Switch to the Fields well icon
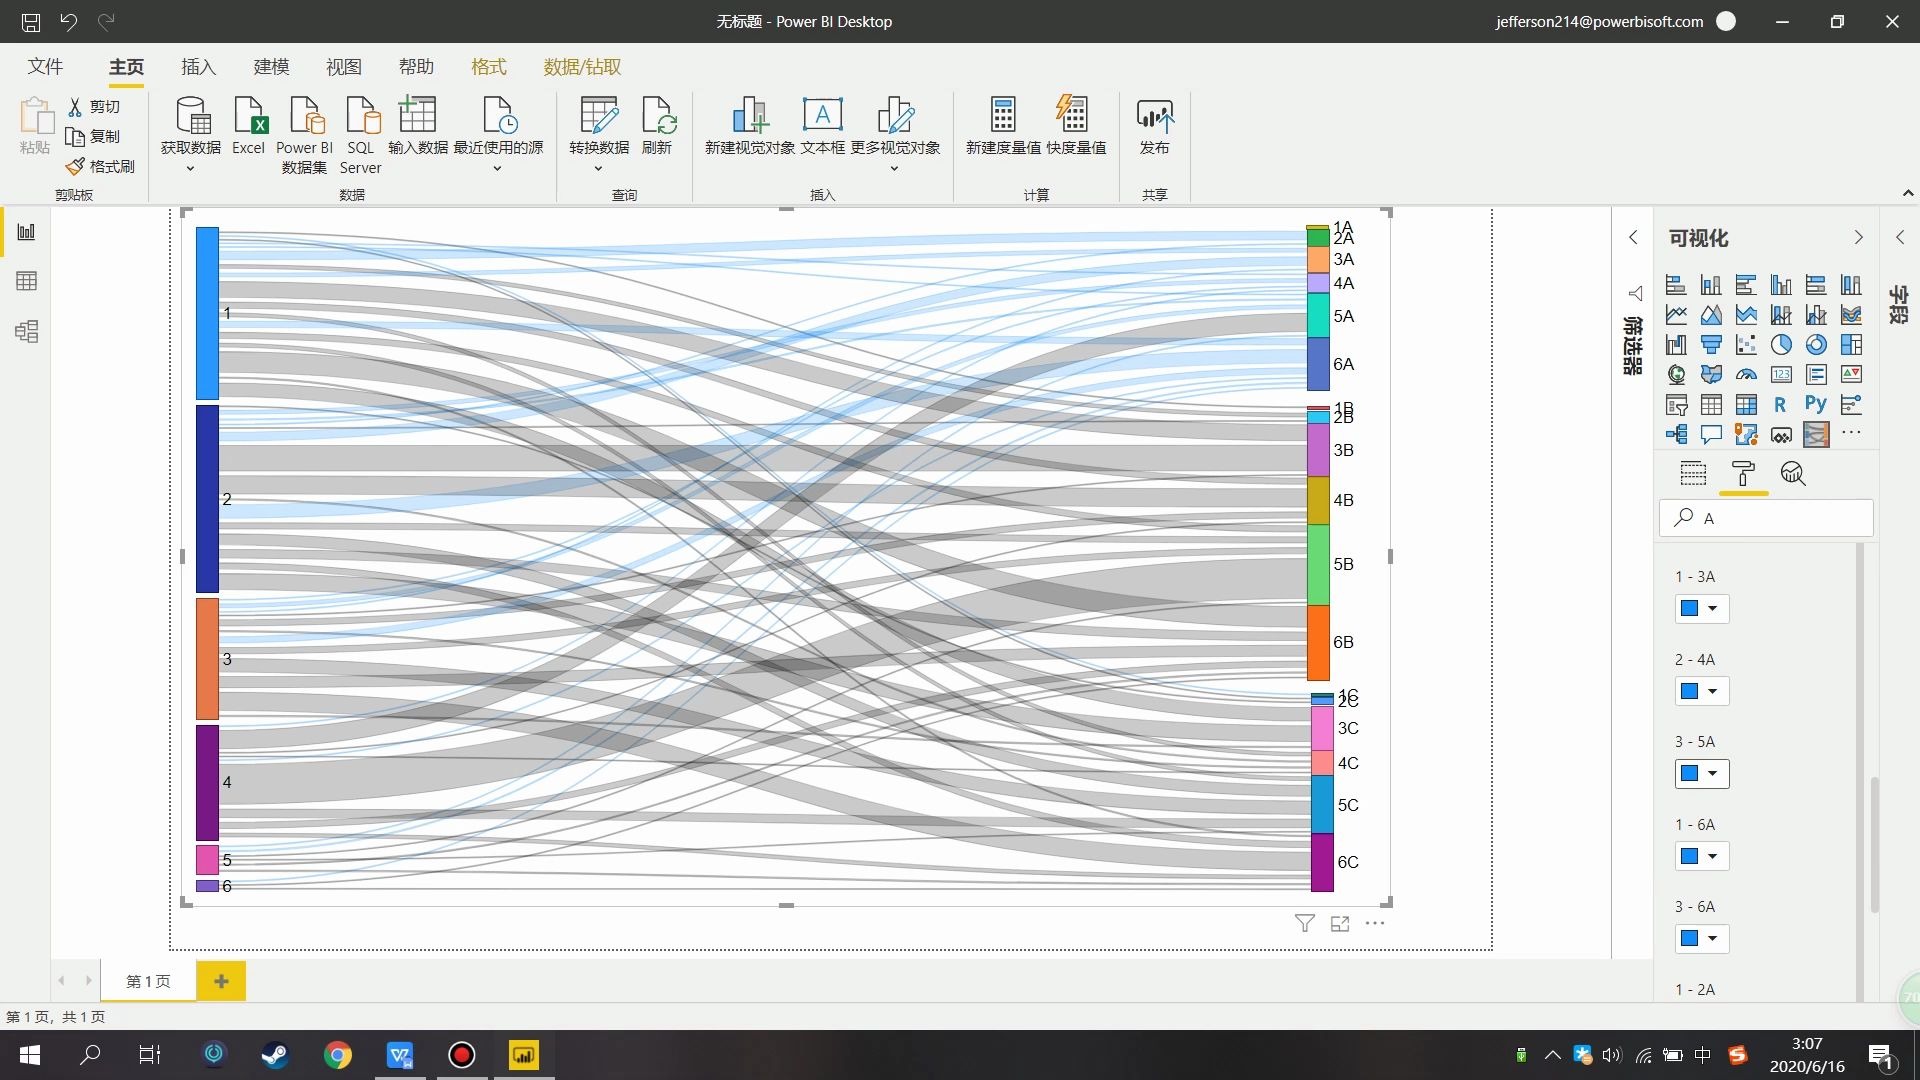The image size is (1920, 1080). click(1693, 474)
